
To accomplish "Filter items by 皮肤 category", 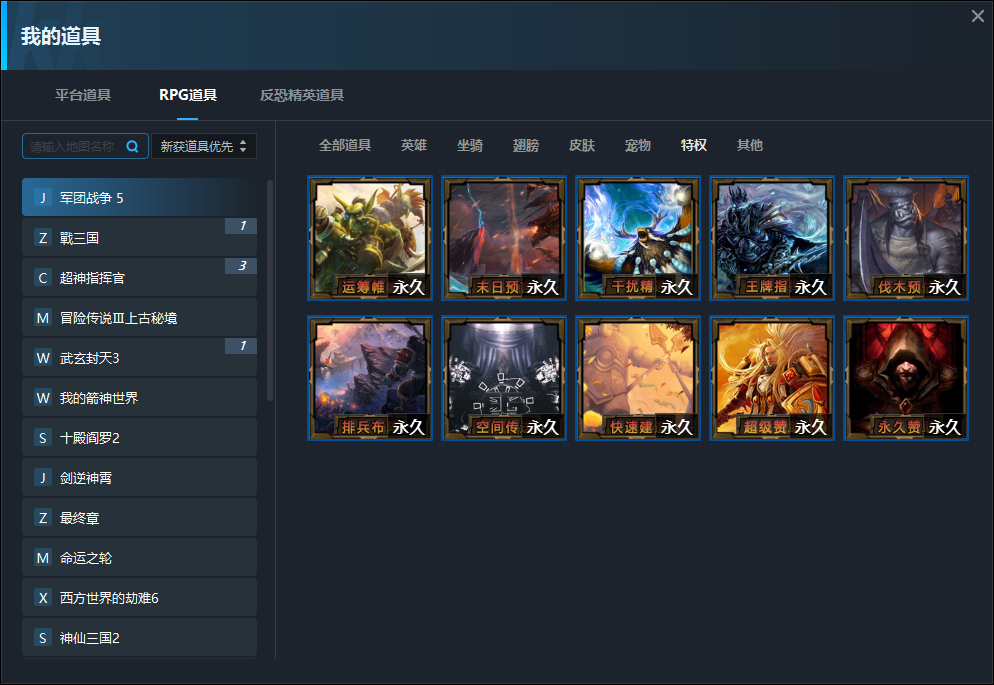I will pyautogui.click(x=582, y=145).
